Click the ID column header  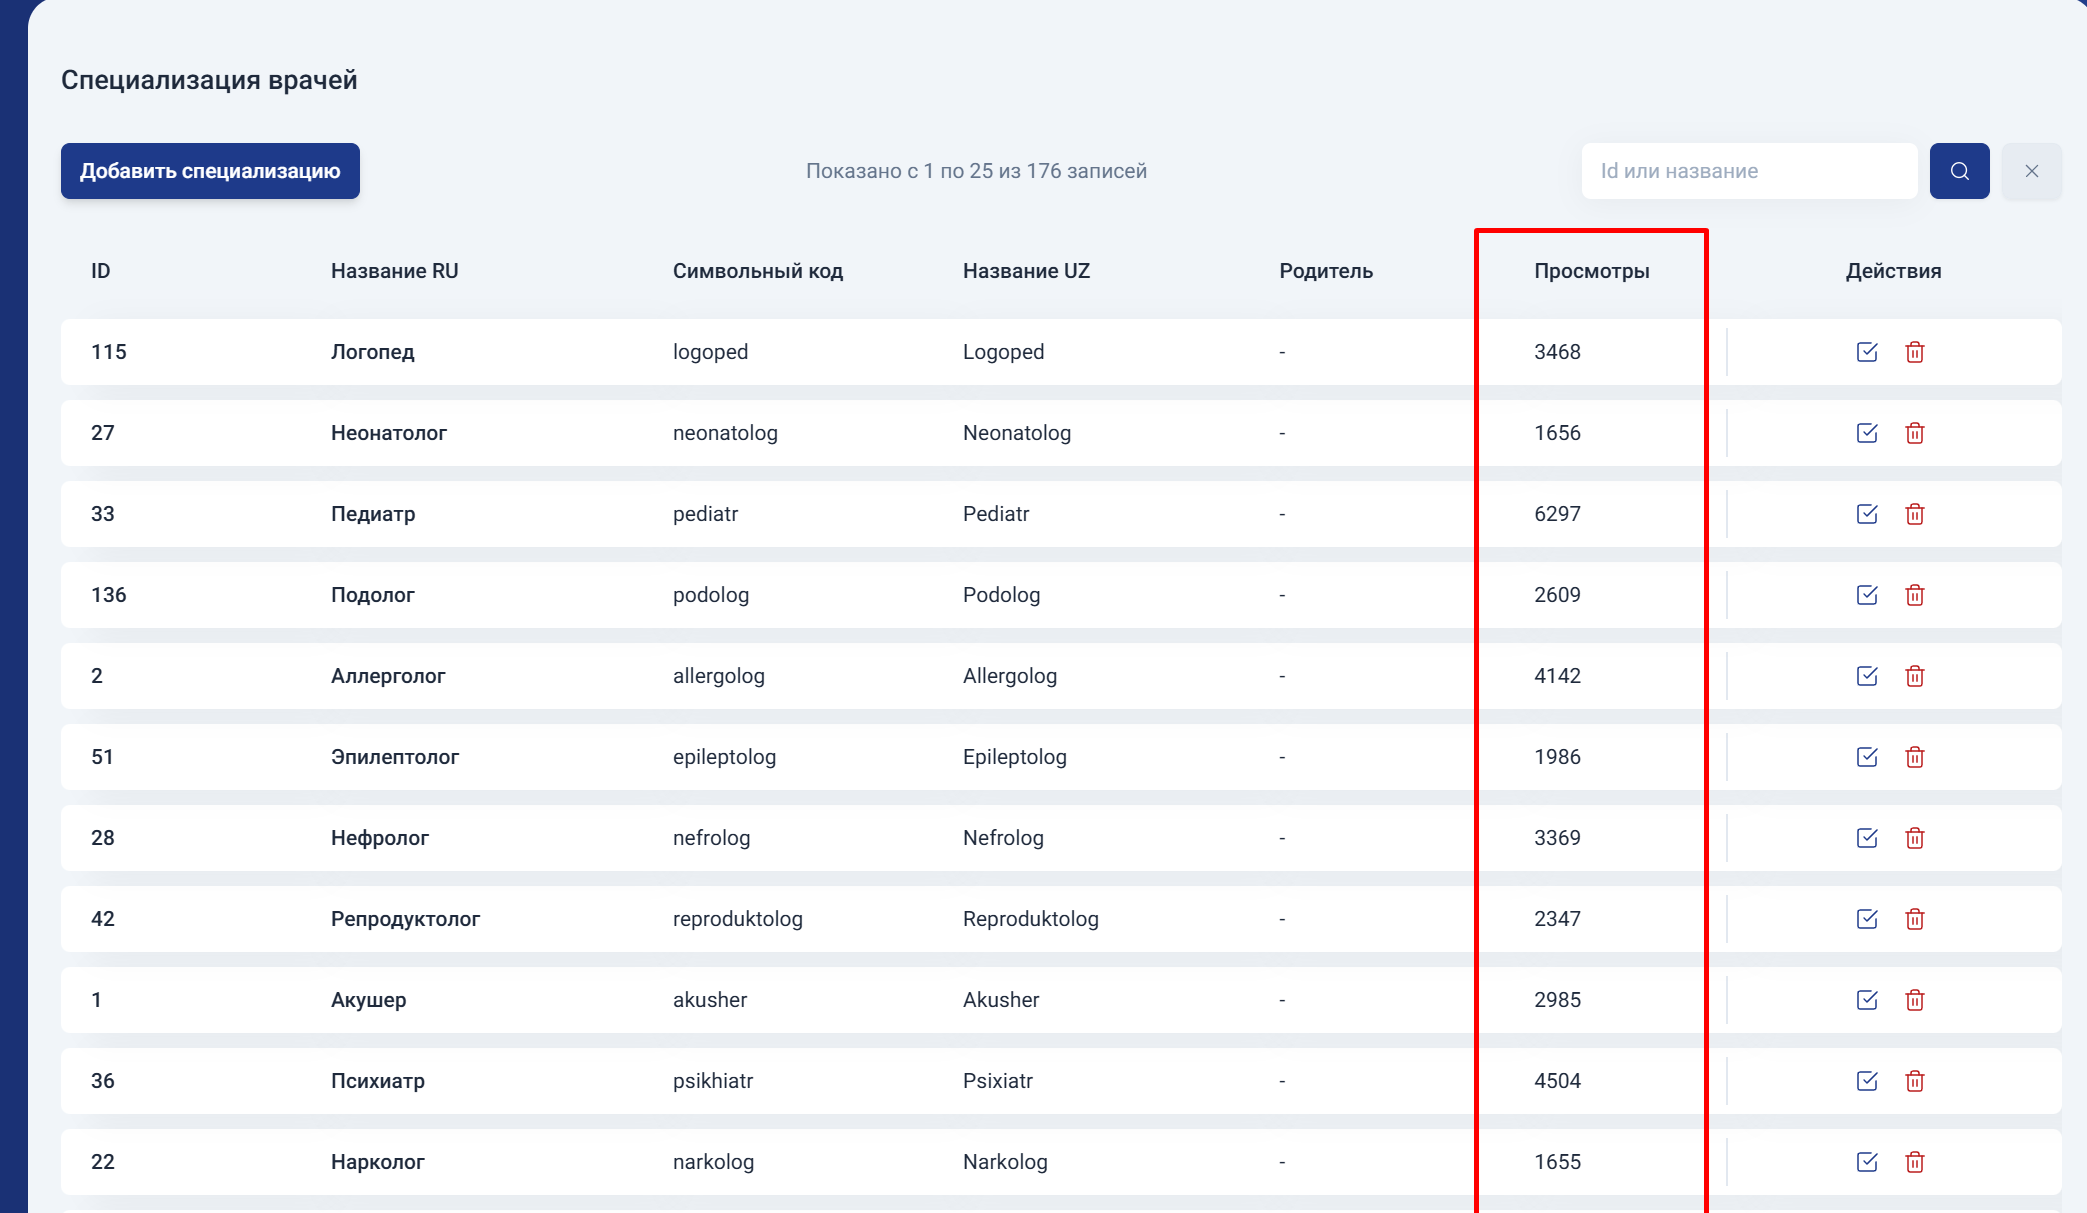click(100, 271)
